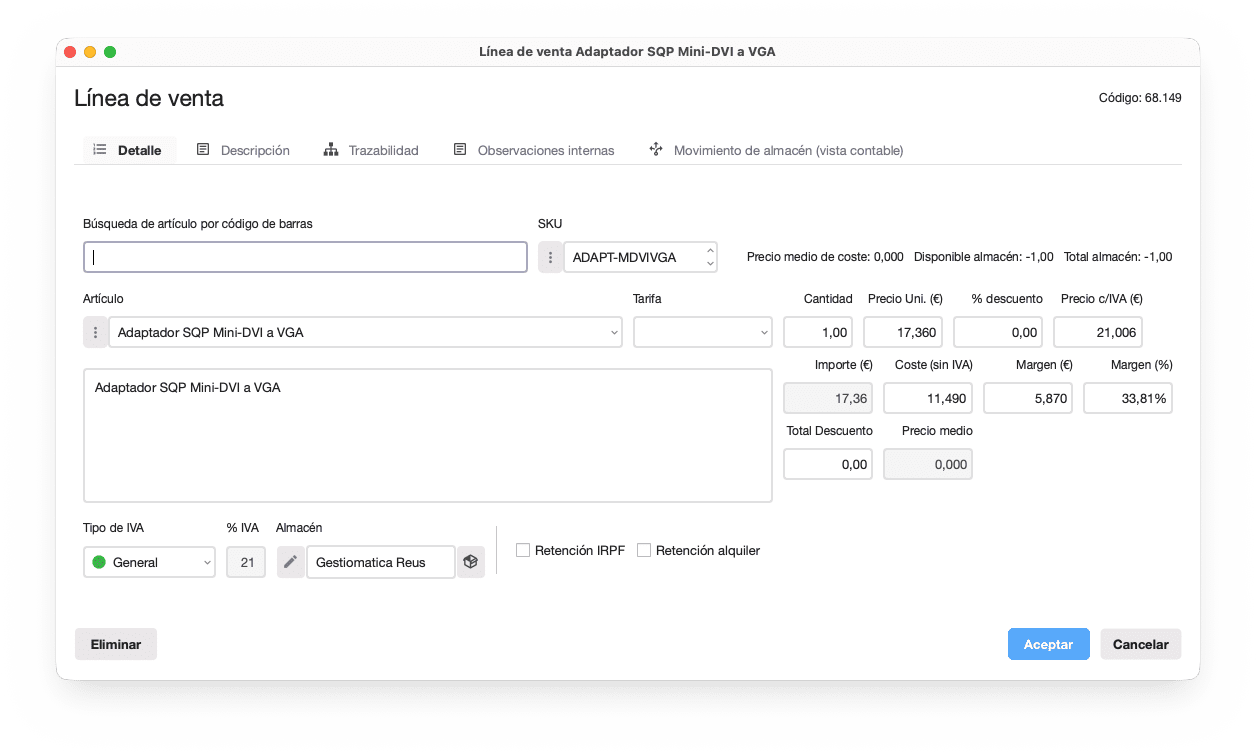Tick the Retención alquiler checkbox
This screenshot has width=1256, height=754.
pos(644,550)
